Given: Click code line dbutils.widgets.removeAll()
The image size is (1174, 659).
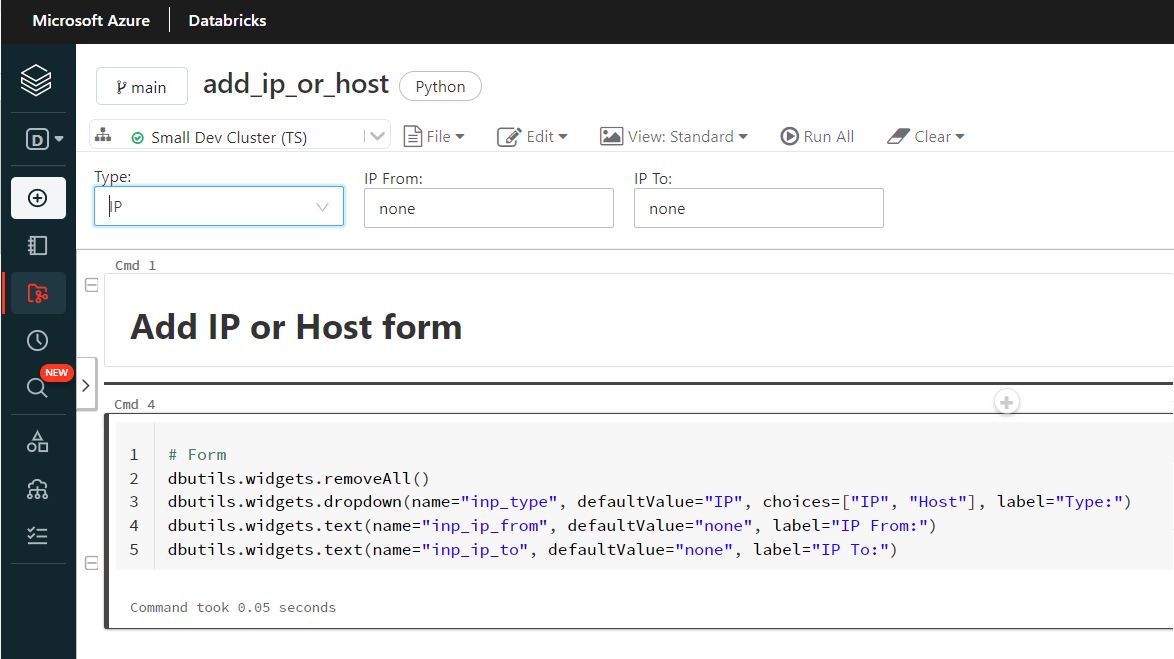Looking at the screenshot, I should [298, 479].
